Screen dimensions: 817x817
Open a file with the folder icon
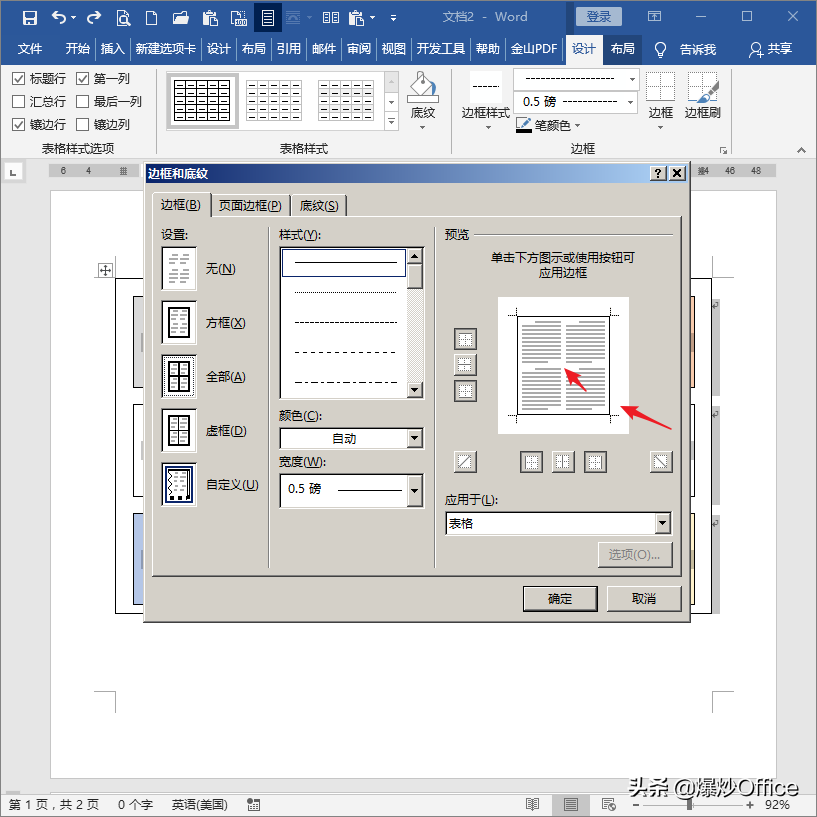tap(180, 18)
